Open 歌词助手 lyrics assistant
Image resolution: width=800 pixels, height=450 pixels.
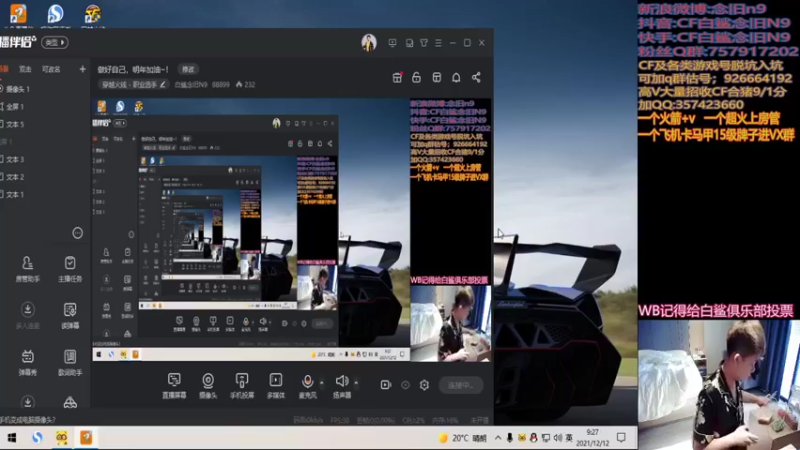(x=70, y=362)
